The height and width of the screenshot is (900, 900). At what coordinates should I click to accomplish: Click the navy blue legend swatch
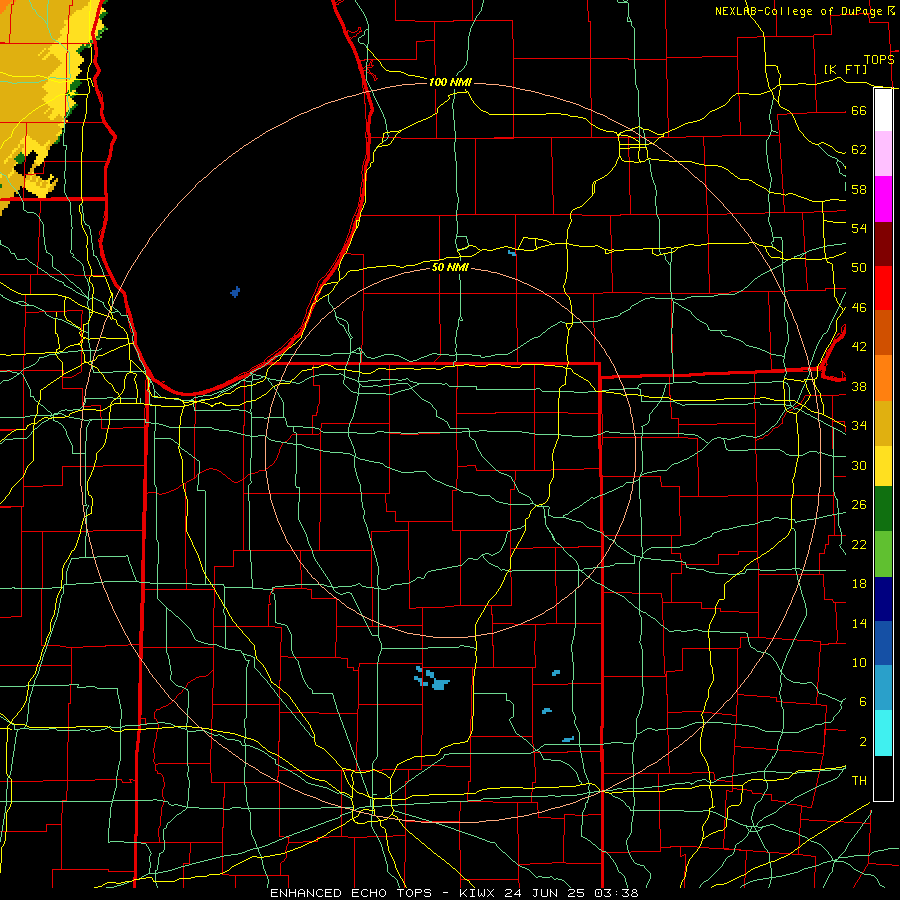(883, 599)
